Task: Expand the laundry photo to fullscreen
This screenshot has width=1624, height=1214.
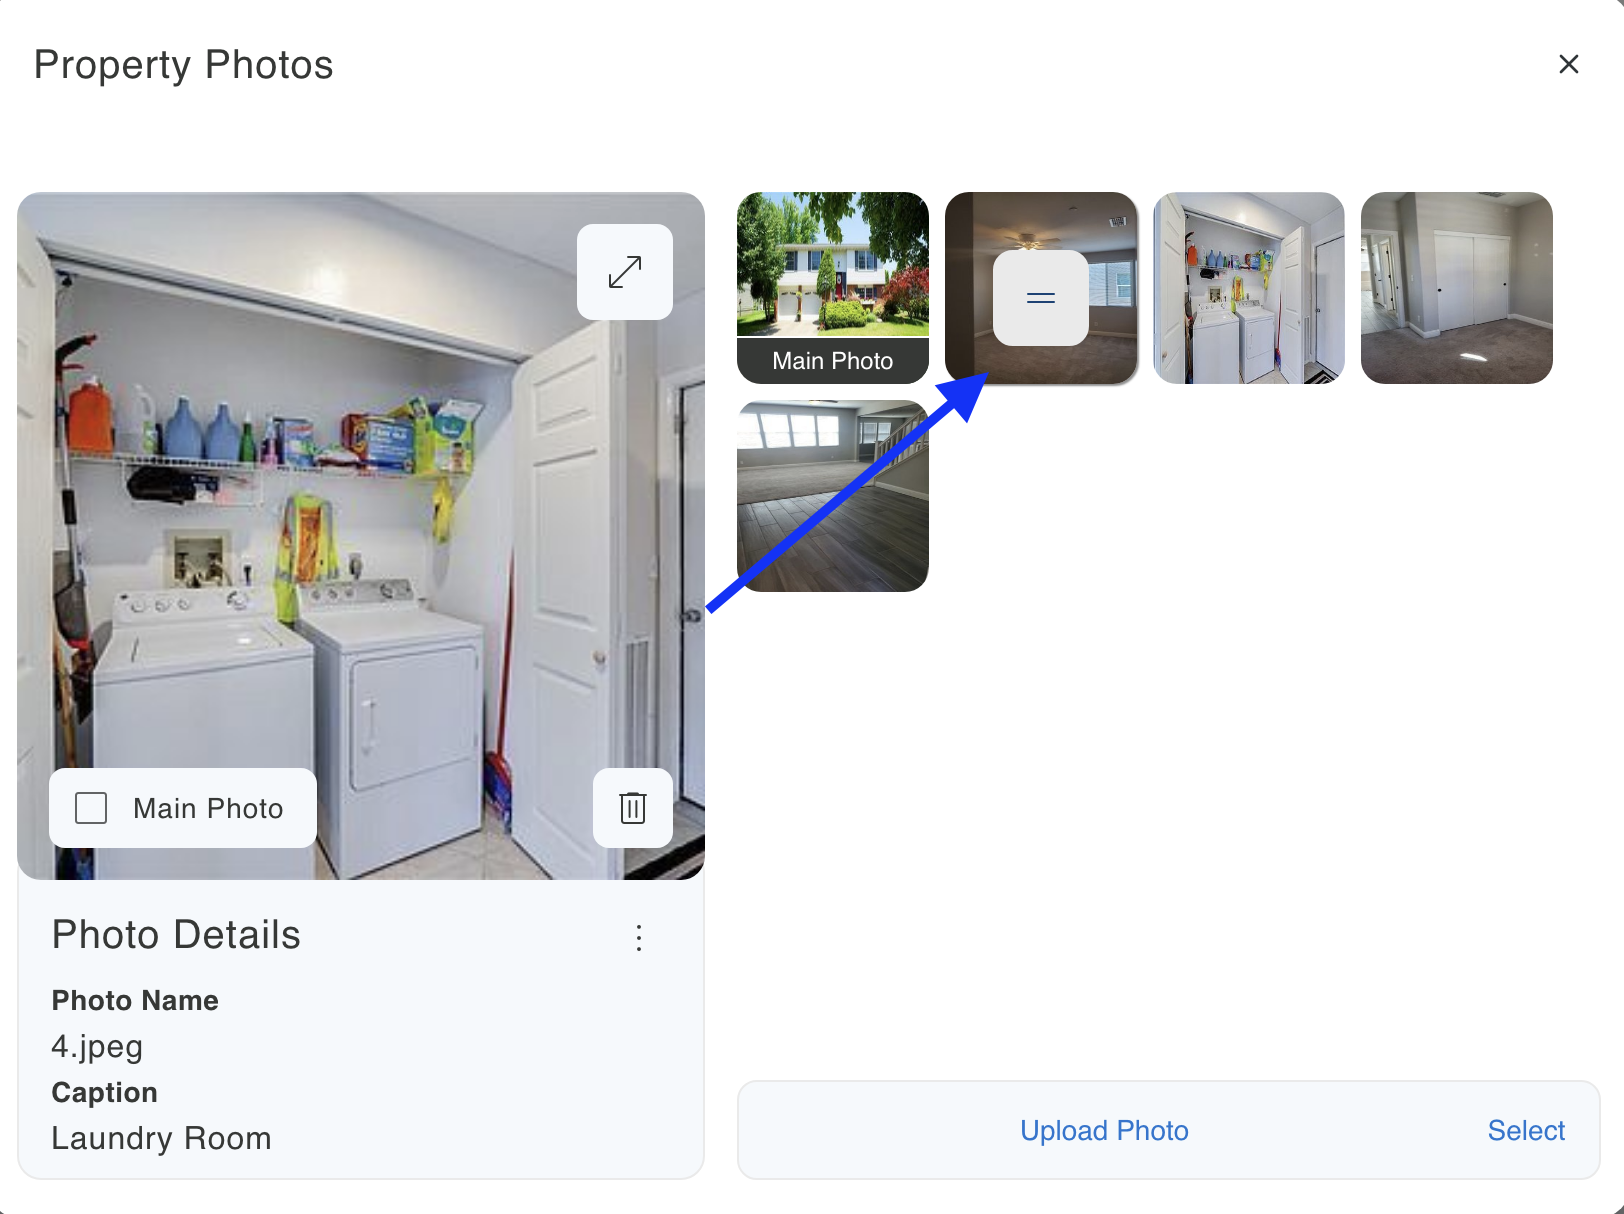Action: [x=625, y=272]
